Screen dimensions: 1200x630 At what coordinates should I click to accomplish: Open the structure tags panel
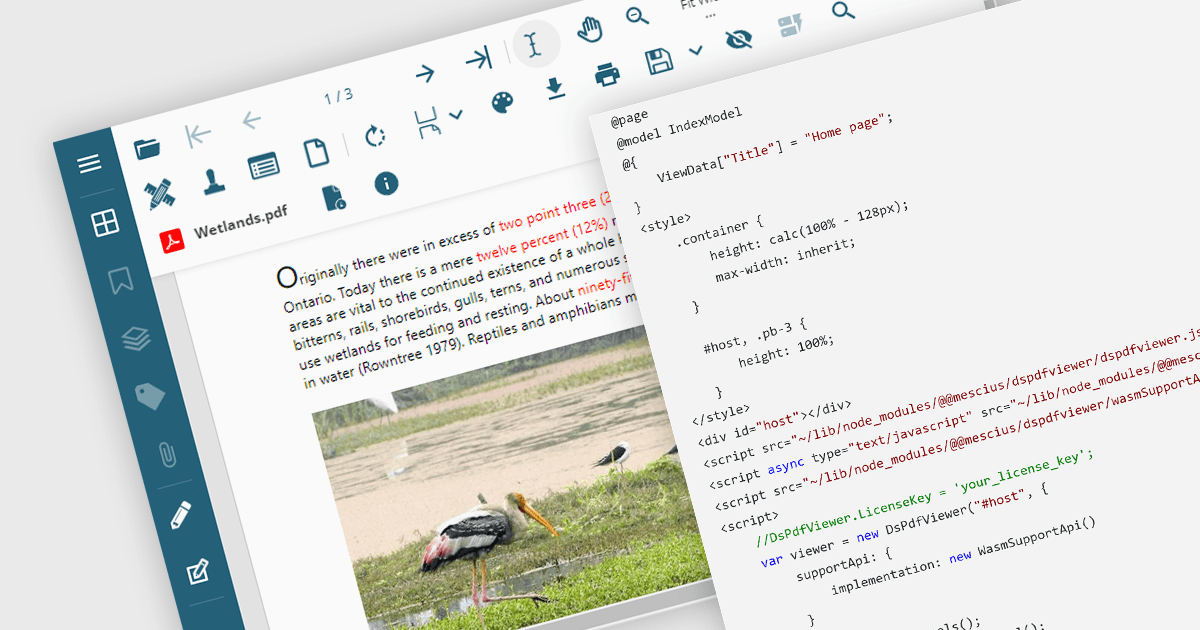pos(150,396)
